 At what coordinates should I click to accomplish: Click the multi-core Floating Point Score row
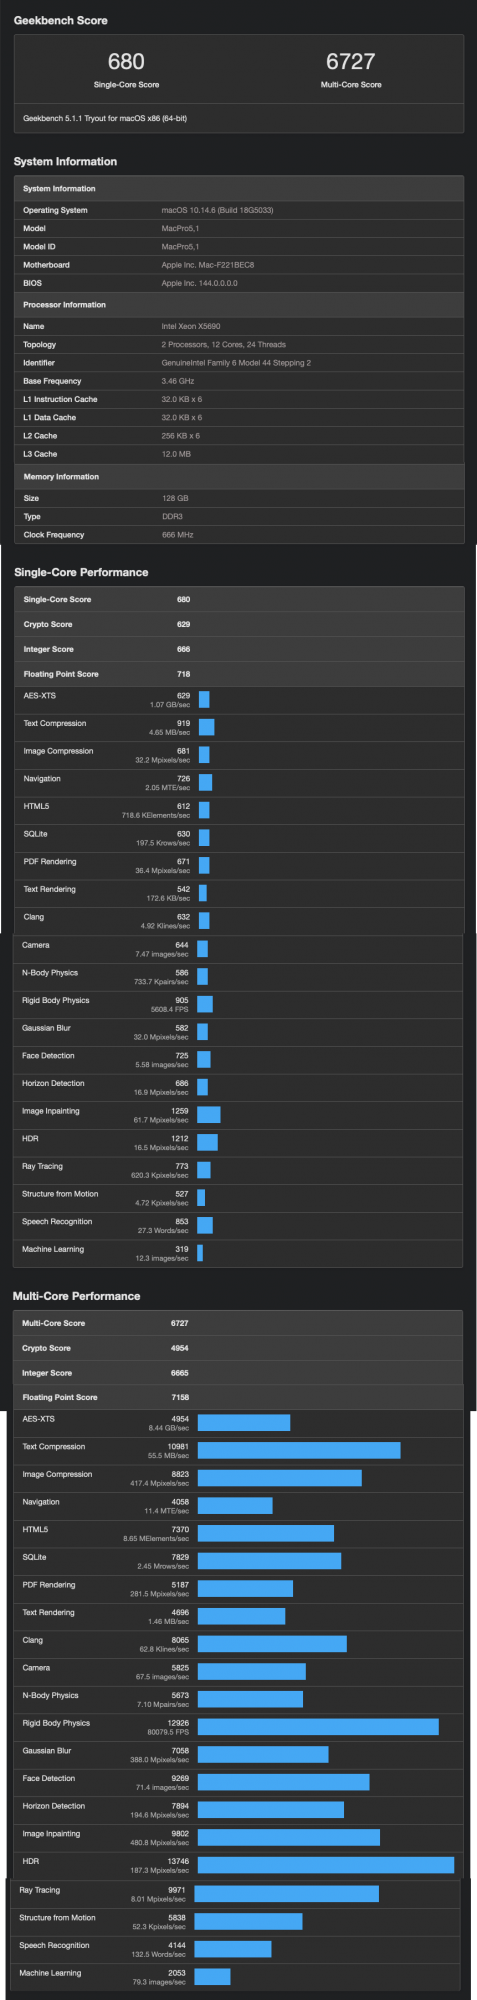(238, 1398)
